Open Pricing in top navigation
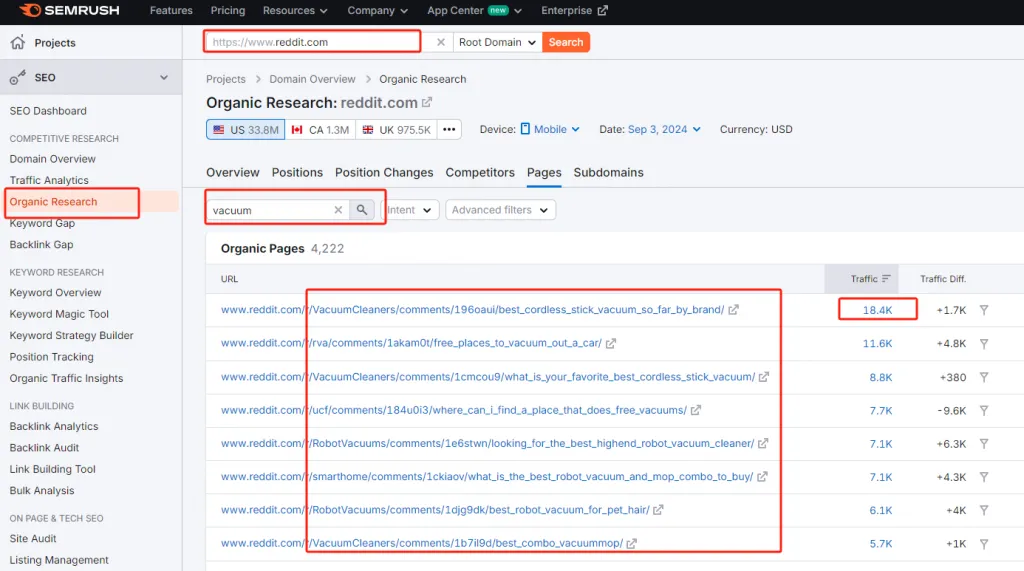The width and height of the screenshot is (1024, 571). [228, 10]
